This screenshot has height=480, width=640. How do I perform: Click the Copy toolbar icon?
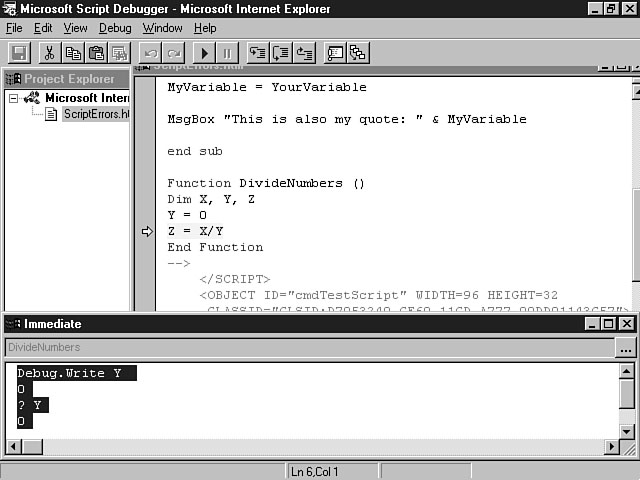coord(72,53)
